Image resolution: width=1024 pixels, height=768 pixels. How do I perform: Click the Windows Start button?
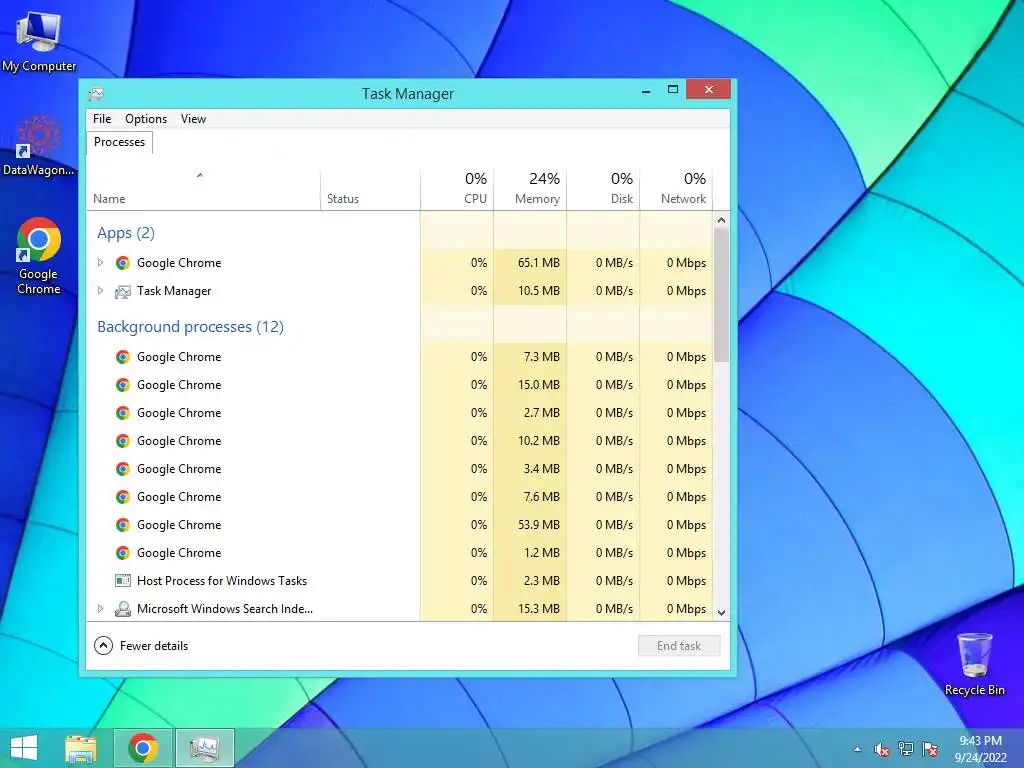point(24,748)
